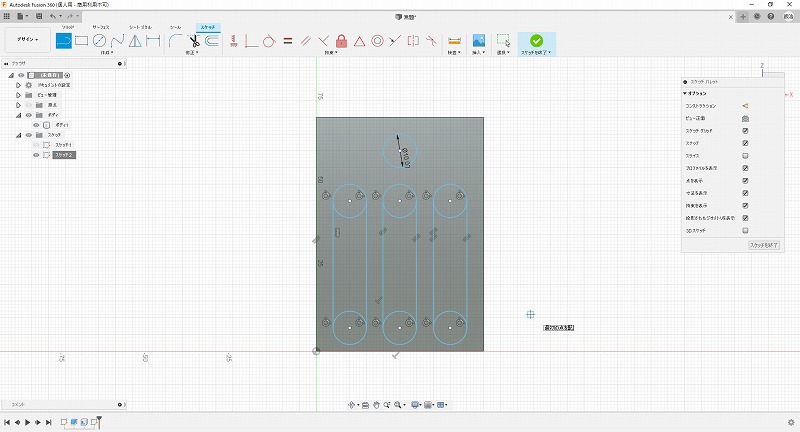Select the Rectangle sketch tool
This screenshot has width=800, height=432.
point(81,41)
